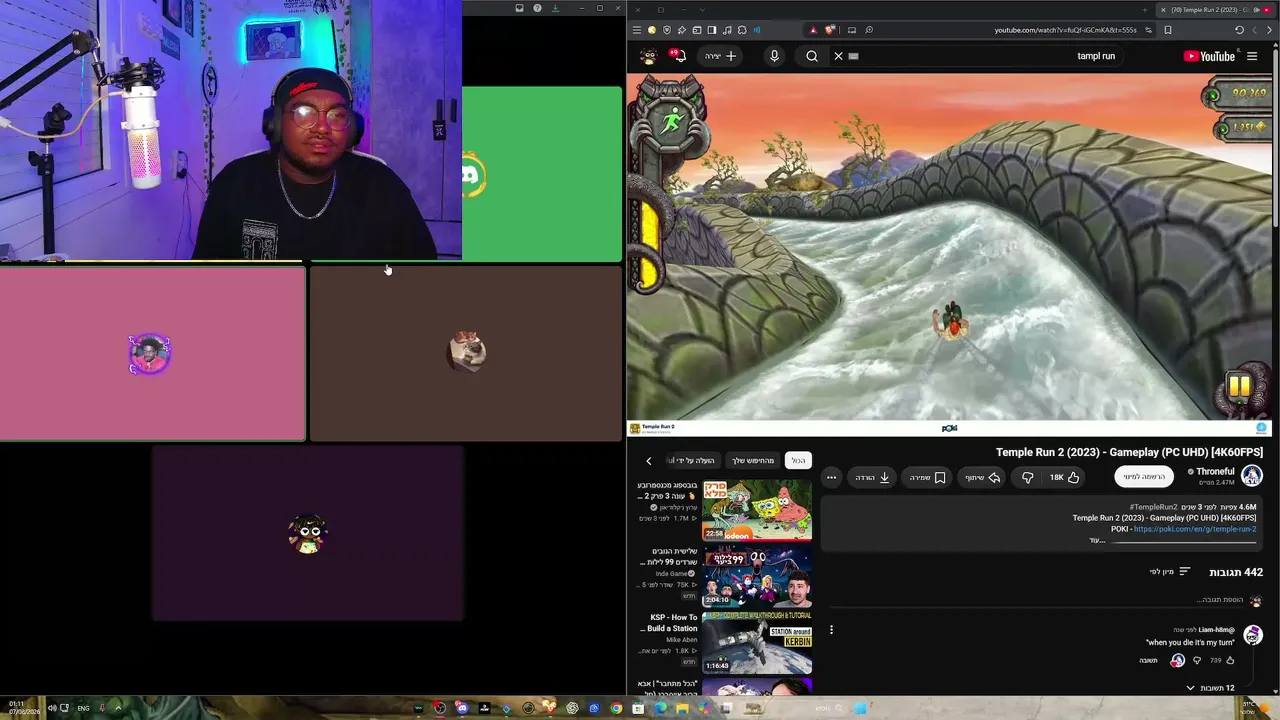Dislike the Liam-h8m comment

pyautogui.click(x=1197, y=660)
